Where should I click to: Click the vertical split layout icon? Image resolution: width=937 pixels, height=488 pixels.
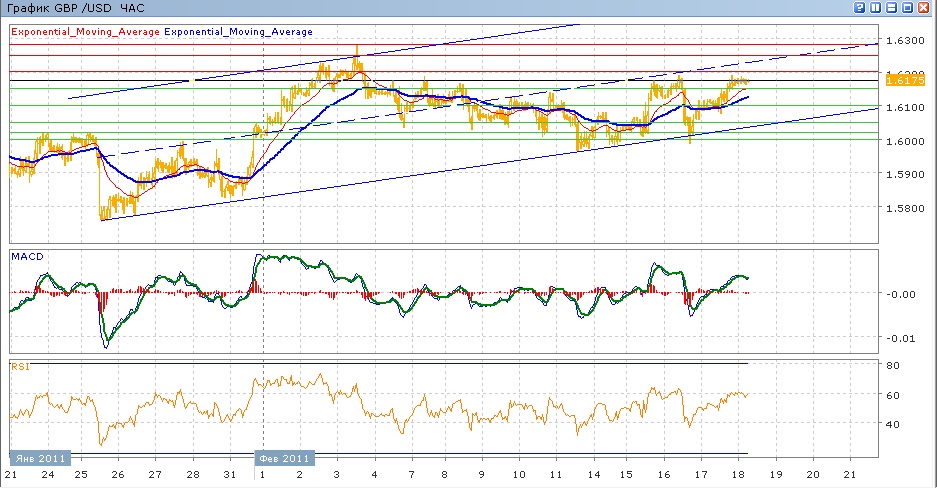875,7
